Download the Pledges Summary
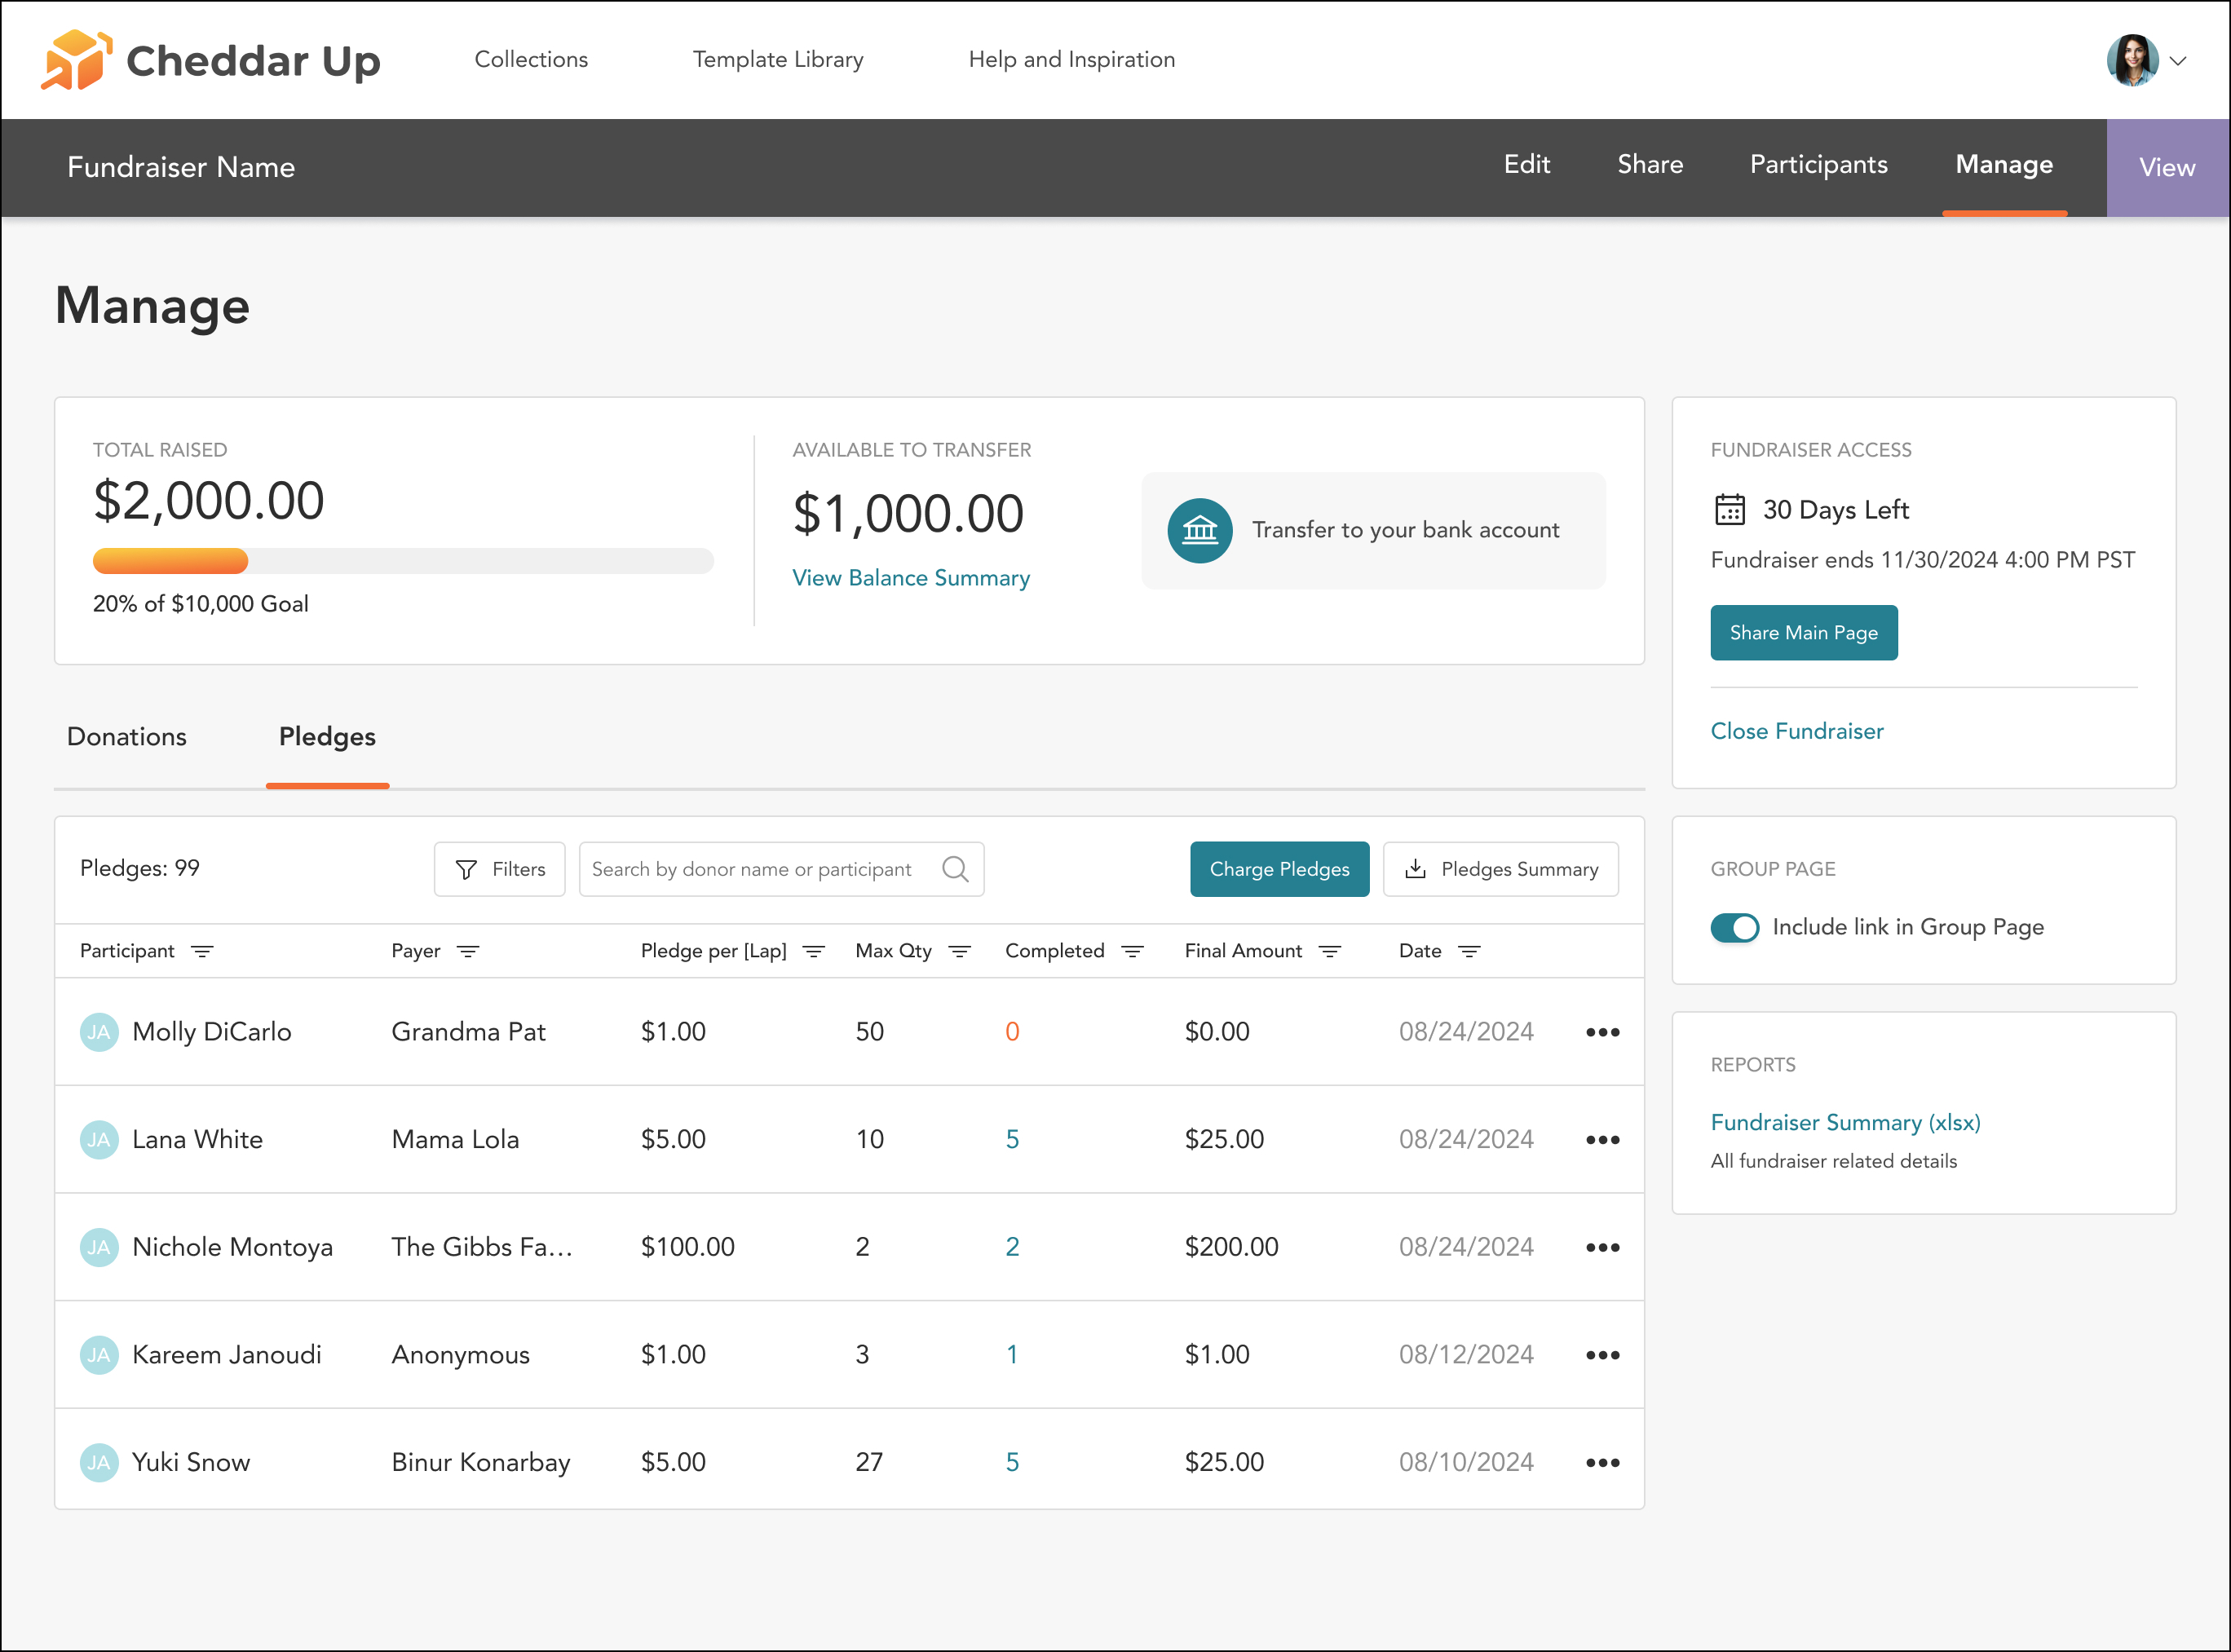Image resolution: width=2231 pixels, height=1652 pixels. coord(1500,869)
